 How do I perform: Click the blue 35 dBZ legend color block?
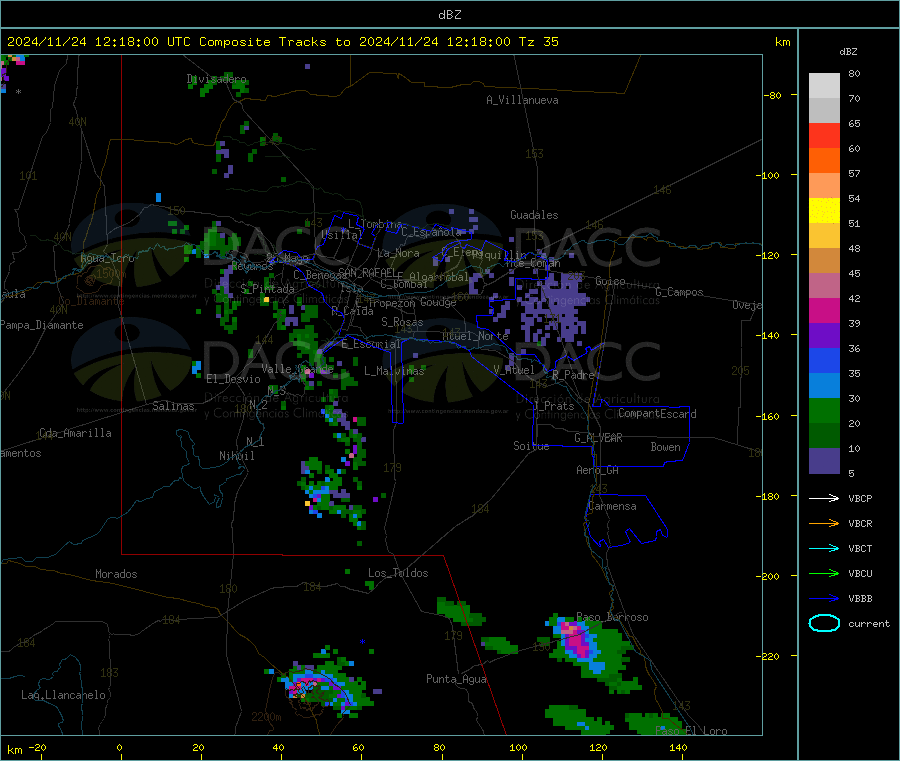click(x=824, y=360)
